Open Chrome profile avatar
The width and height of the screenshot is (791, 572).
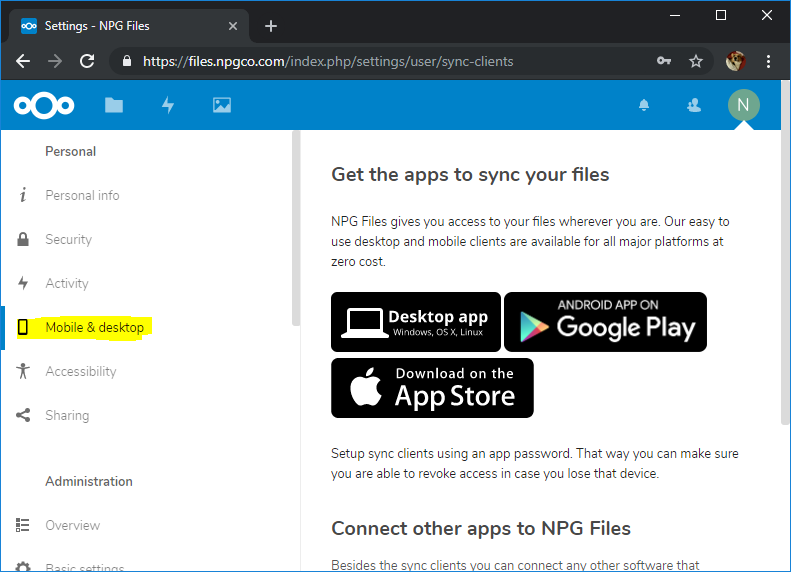click(x=736, y=62)
